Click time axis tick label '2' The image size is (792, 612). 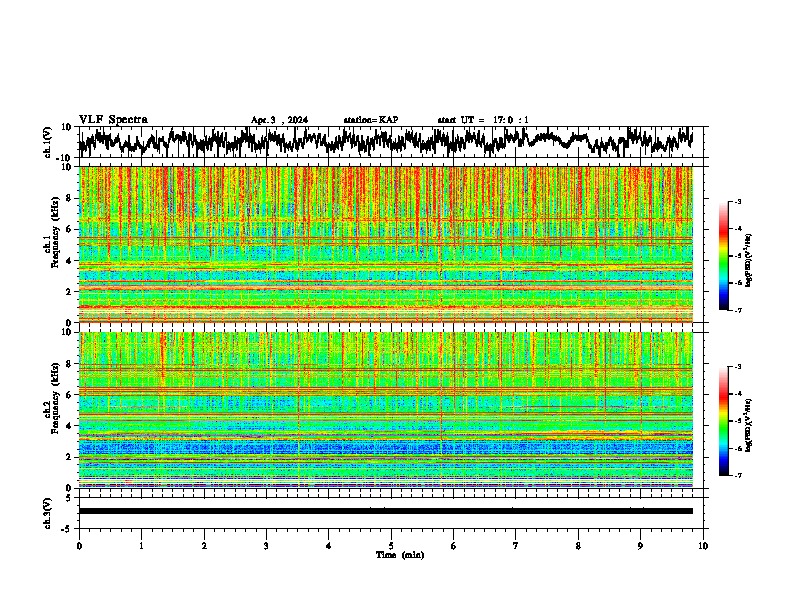point(204,546)
